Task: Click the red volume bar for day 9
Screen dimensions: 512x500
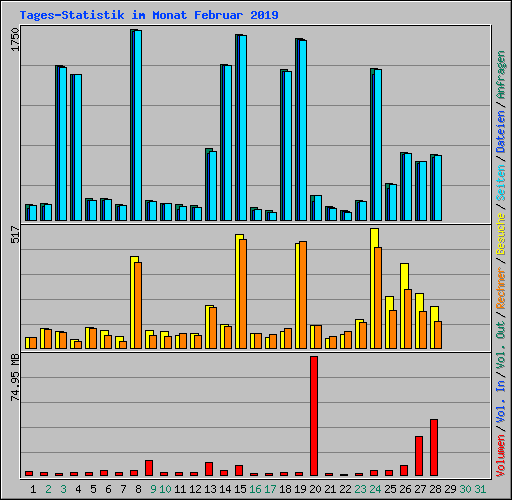Action: pyautogui.click(x=149, y=468)
